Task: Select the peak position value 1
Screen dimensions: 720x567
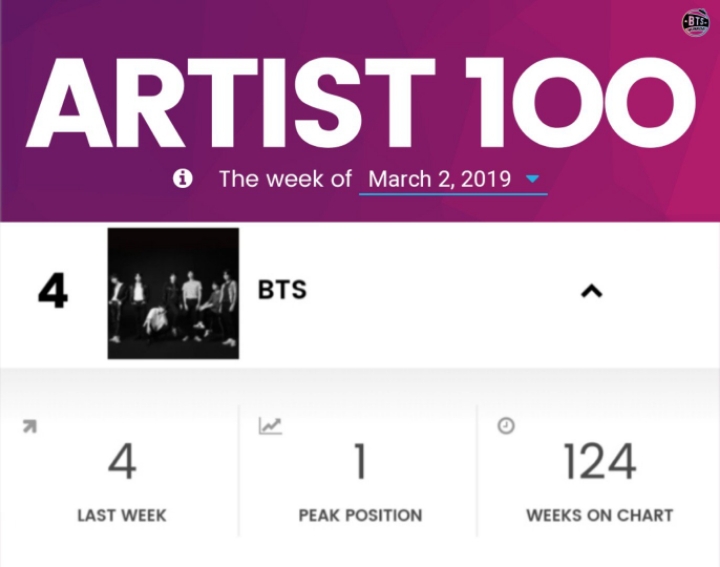Action: point(360,461)
